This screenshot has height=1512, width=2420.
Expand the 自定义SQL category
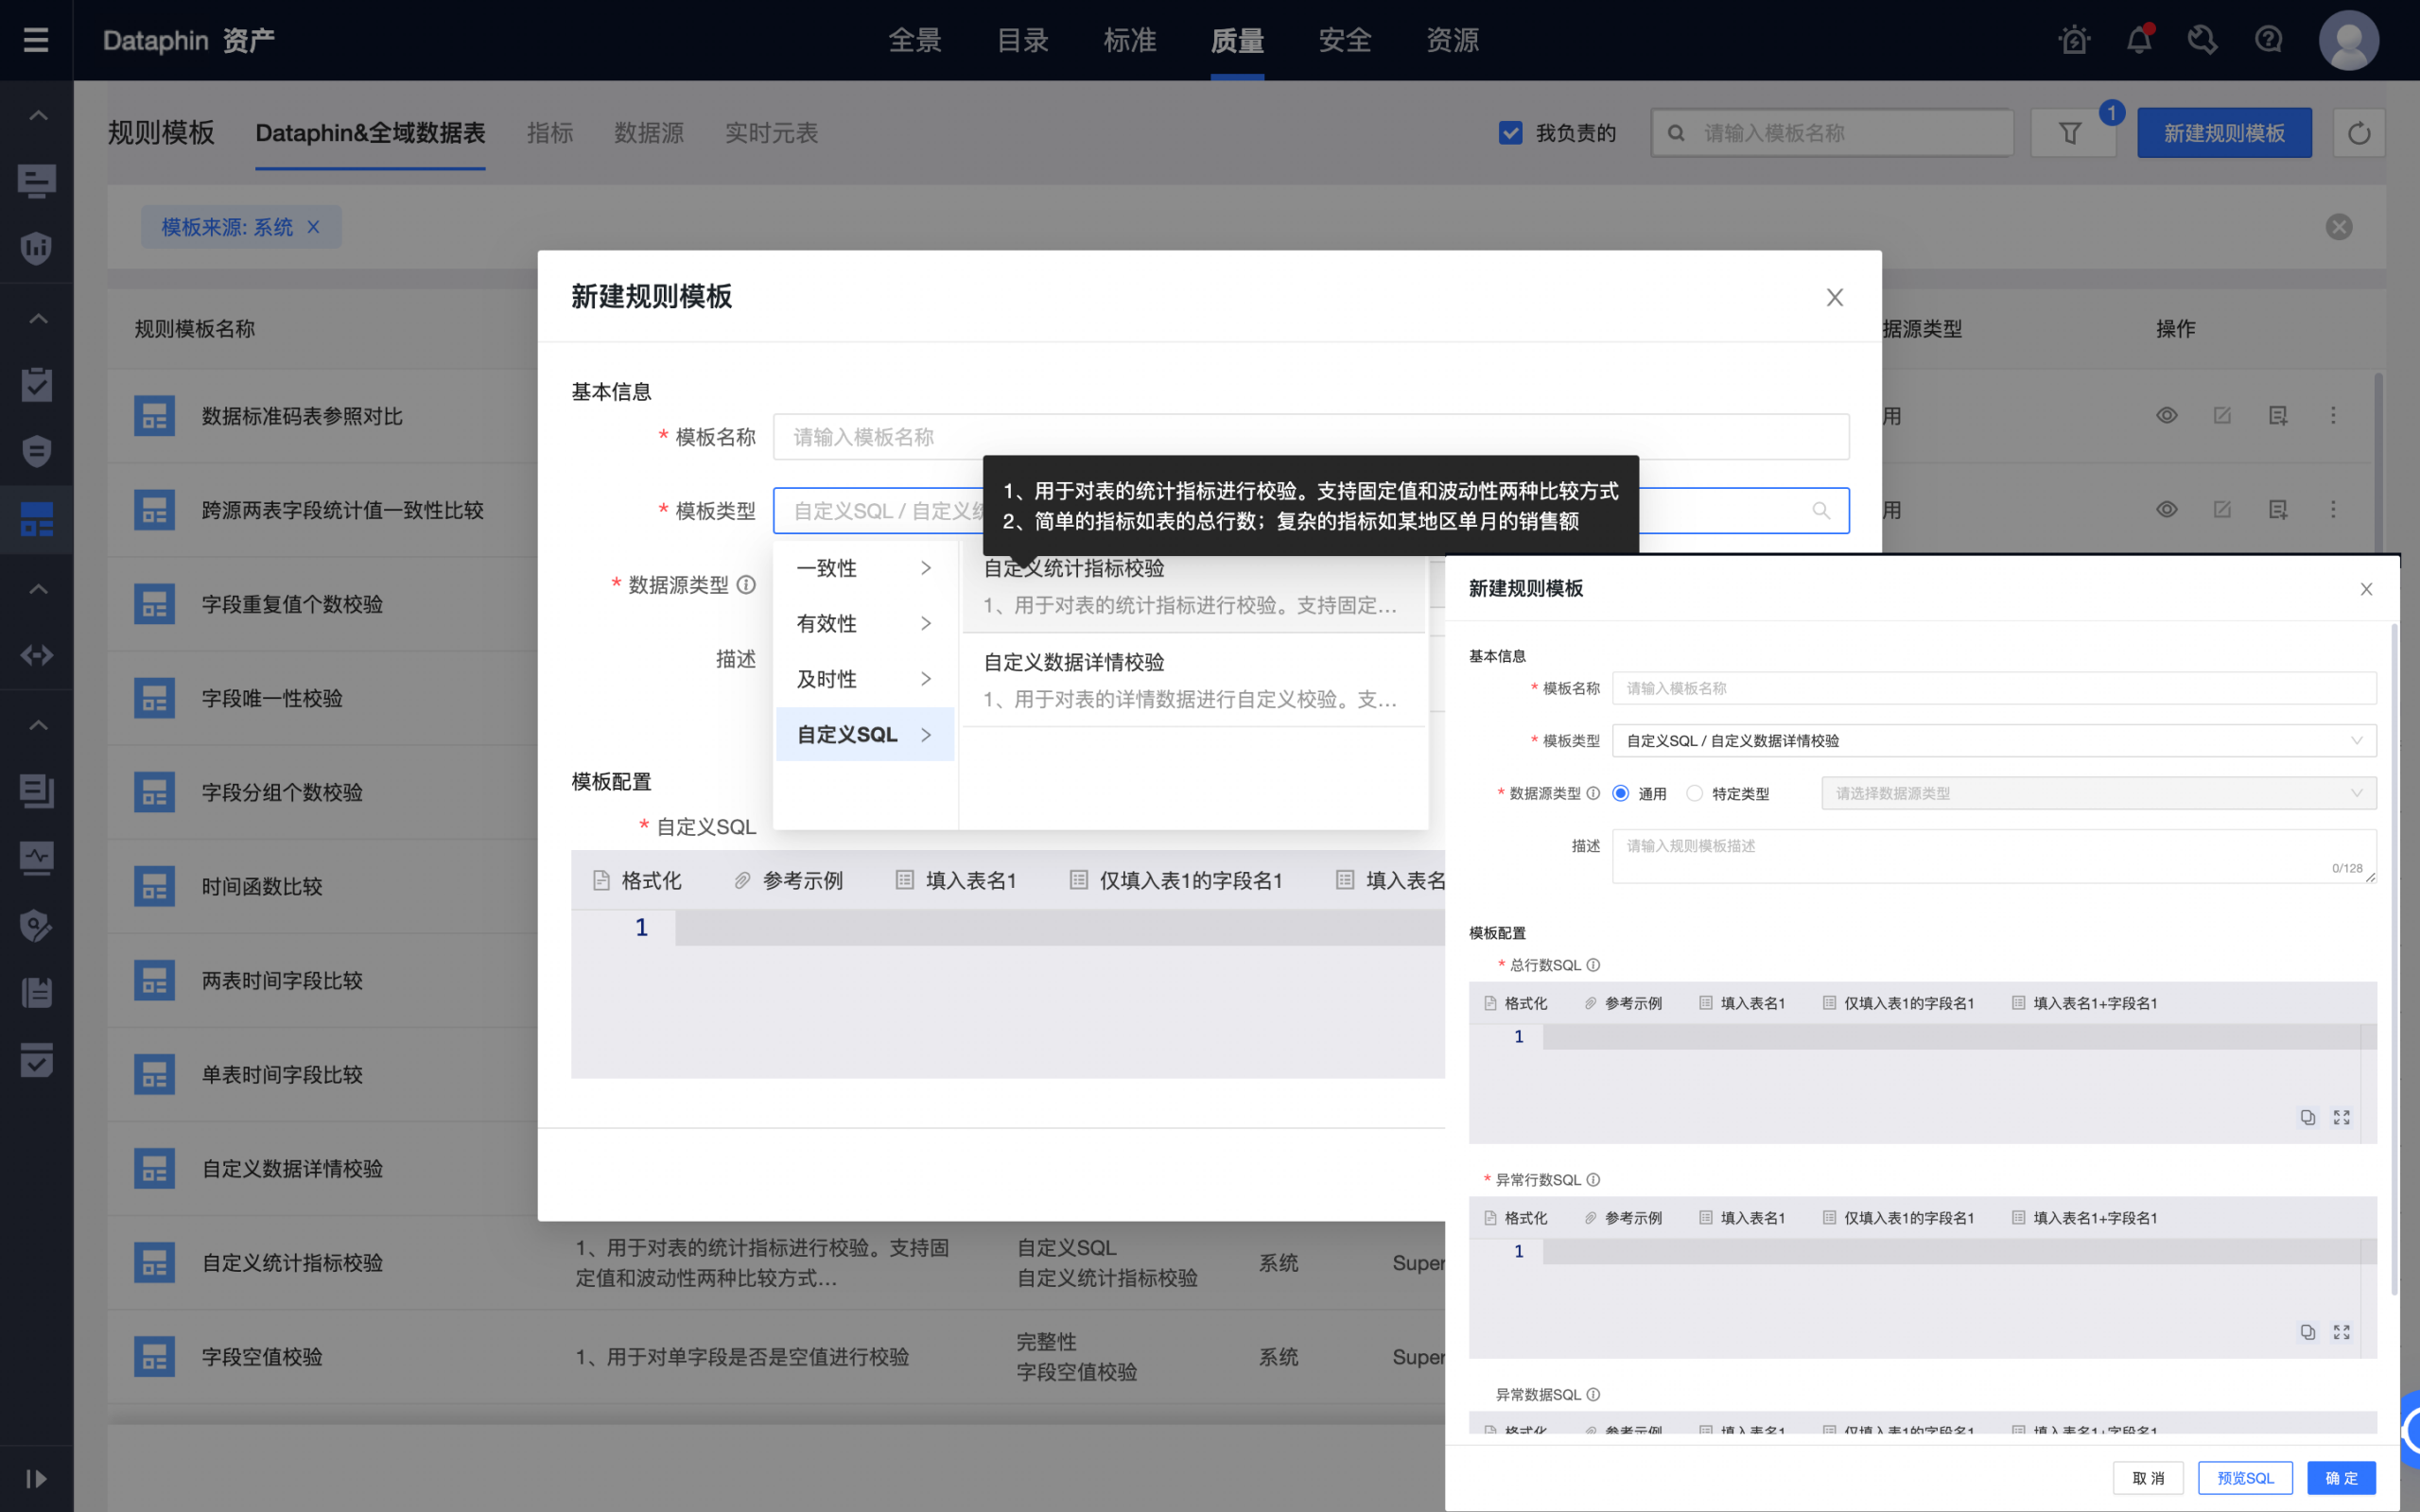(x=865, y=734)
